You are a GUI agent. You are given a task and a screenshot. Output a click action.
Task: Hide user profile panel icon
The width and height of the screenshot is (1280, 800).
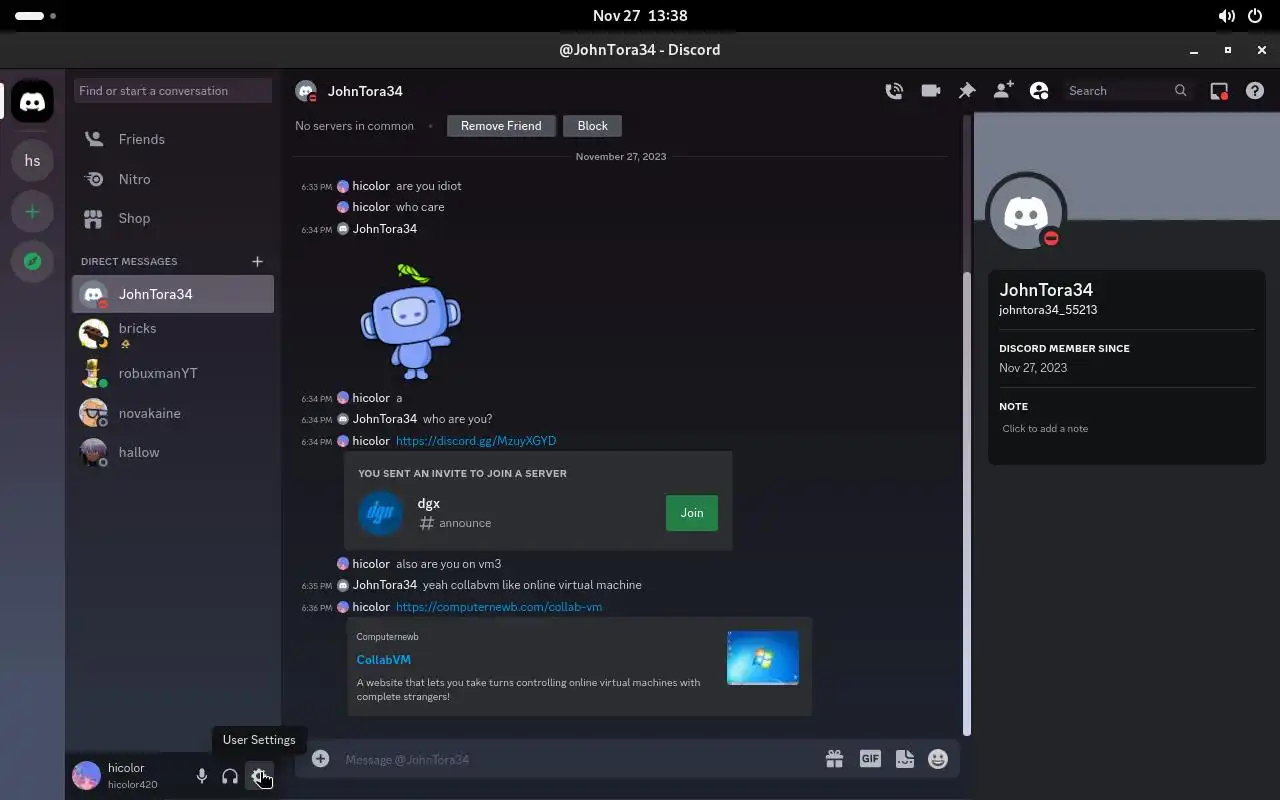pyautogui.click(x=1039, y=91)
